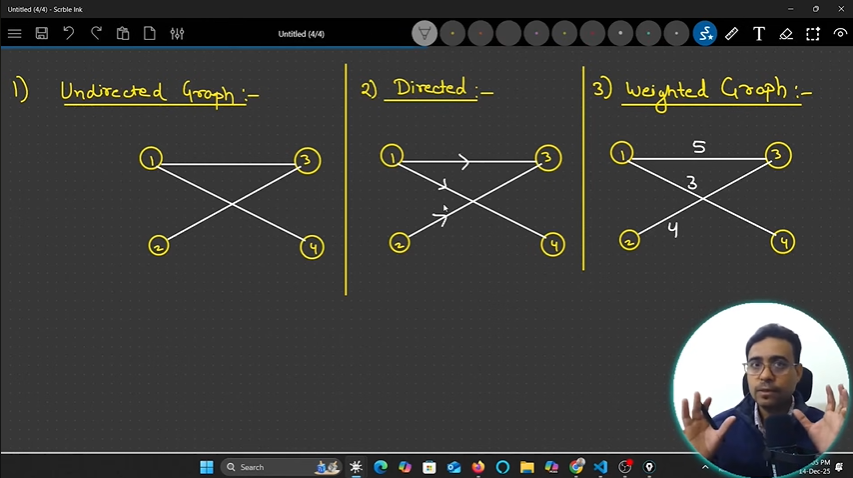Image resolution: width=853 pixels, height=478 pixels.
Task: Open Google Chrome from taskbar
Action: pos(576,466)
